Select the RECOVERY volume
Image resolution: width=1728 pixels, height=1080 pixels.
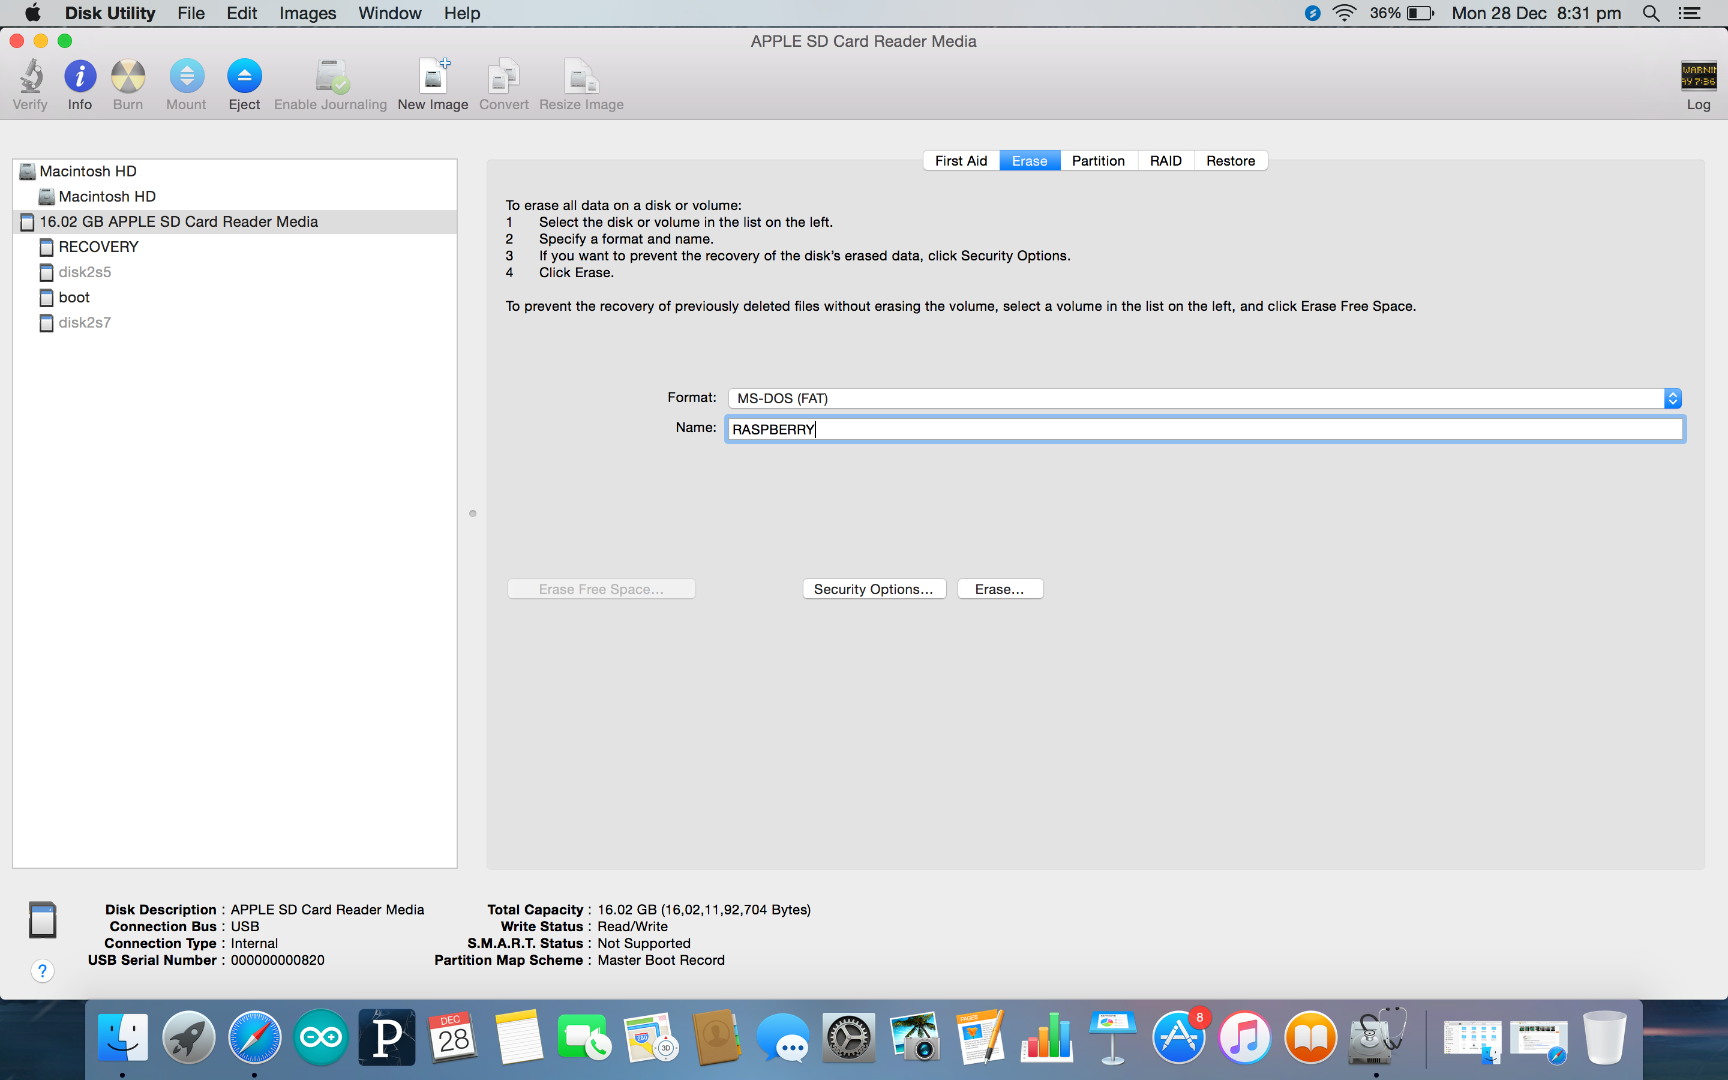click(x=235, y=247)
